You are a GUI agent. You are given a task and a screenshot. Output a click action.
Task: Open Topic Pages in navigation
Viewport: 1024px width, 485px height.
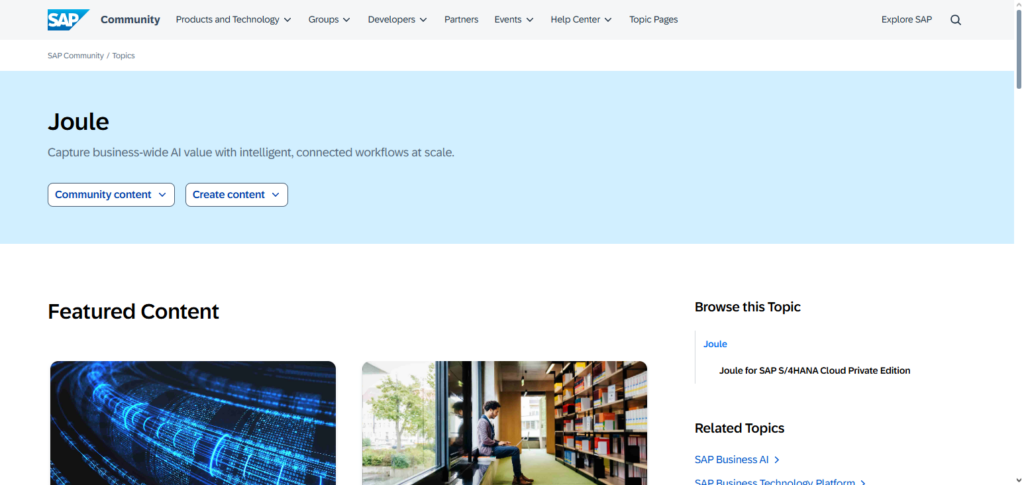click(x=653, y=20)
